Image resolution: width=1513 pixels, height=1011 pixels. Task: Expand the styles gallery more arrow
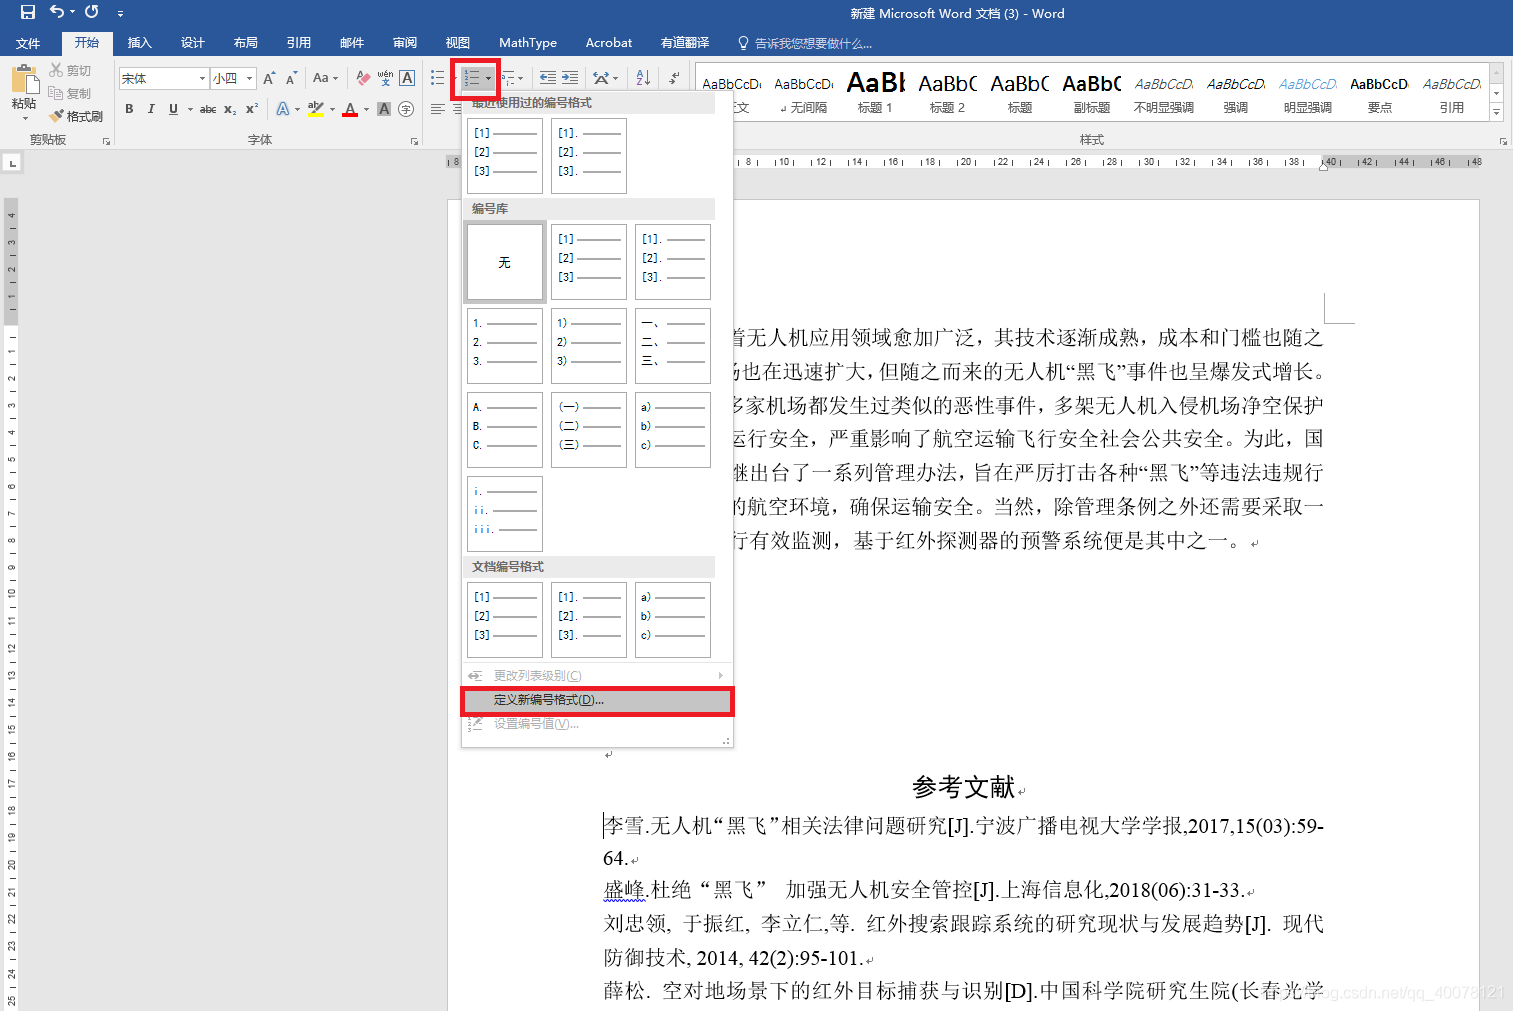click(x=1497, y=112)
